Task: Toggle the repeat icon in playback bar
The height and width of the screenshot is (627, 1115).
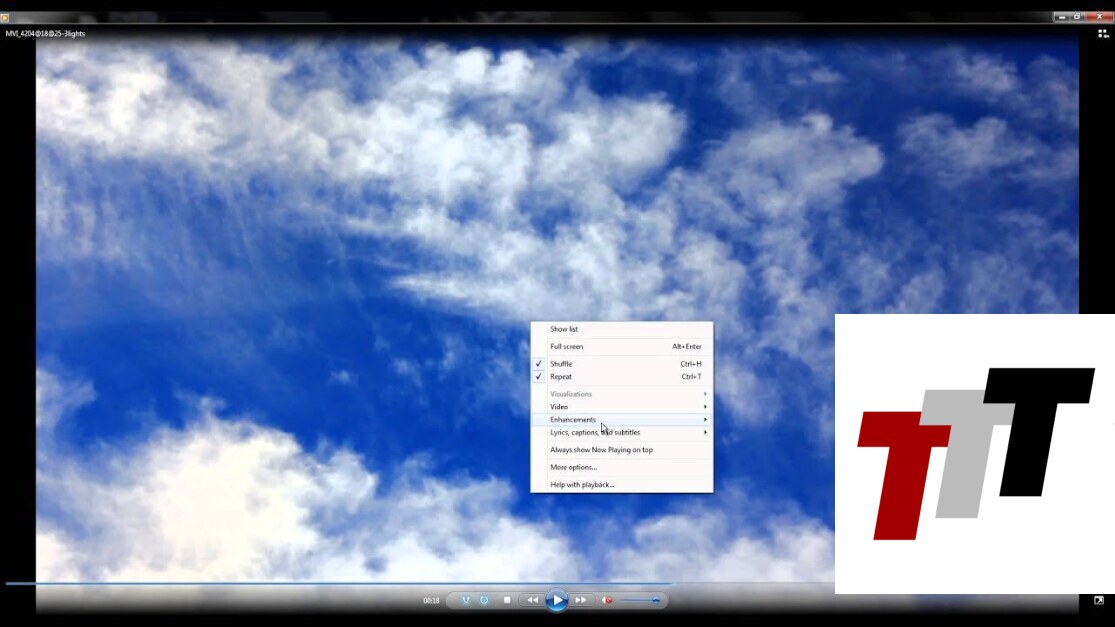Action: 484,600
